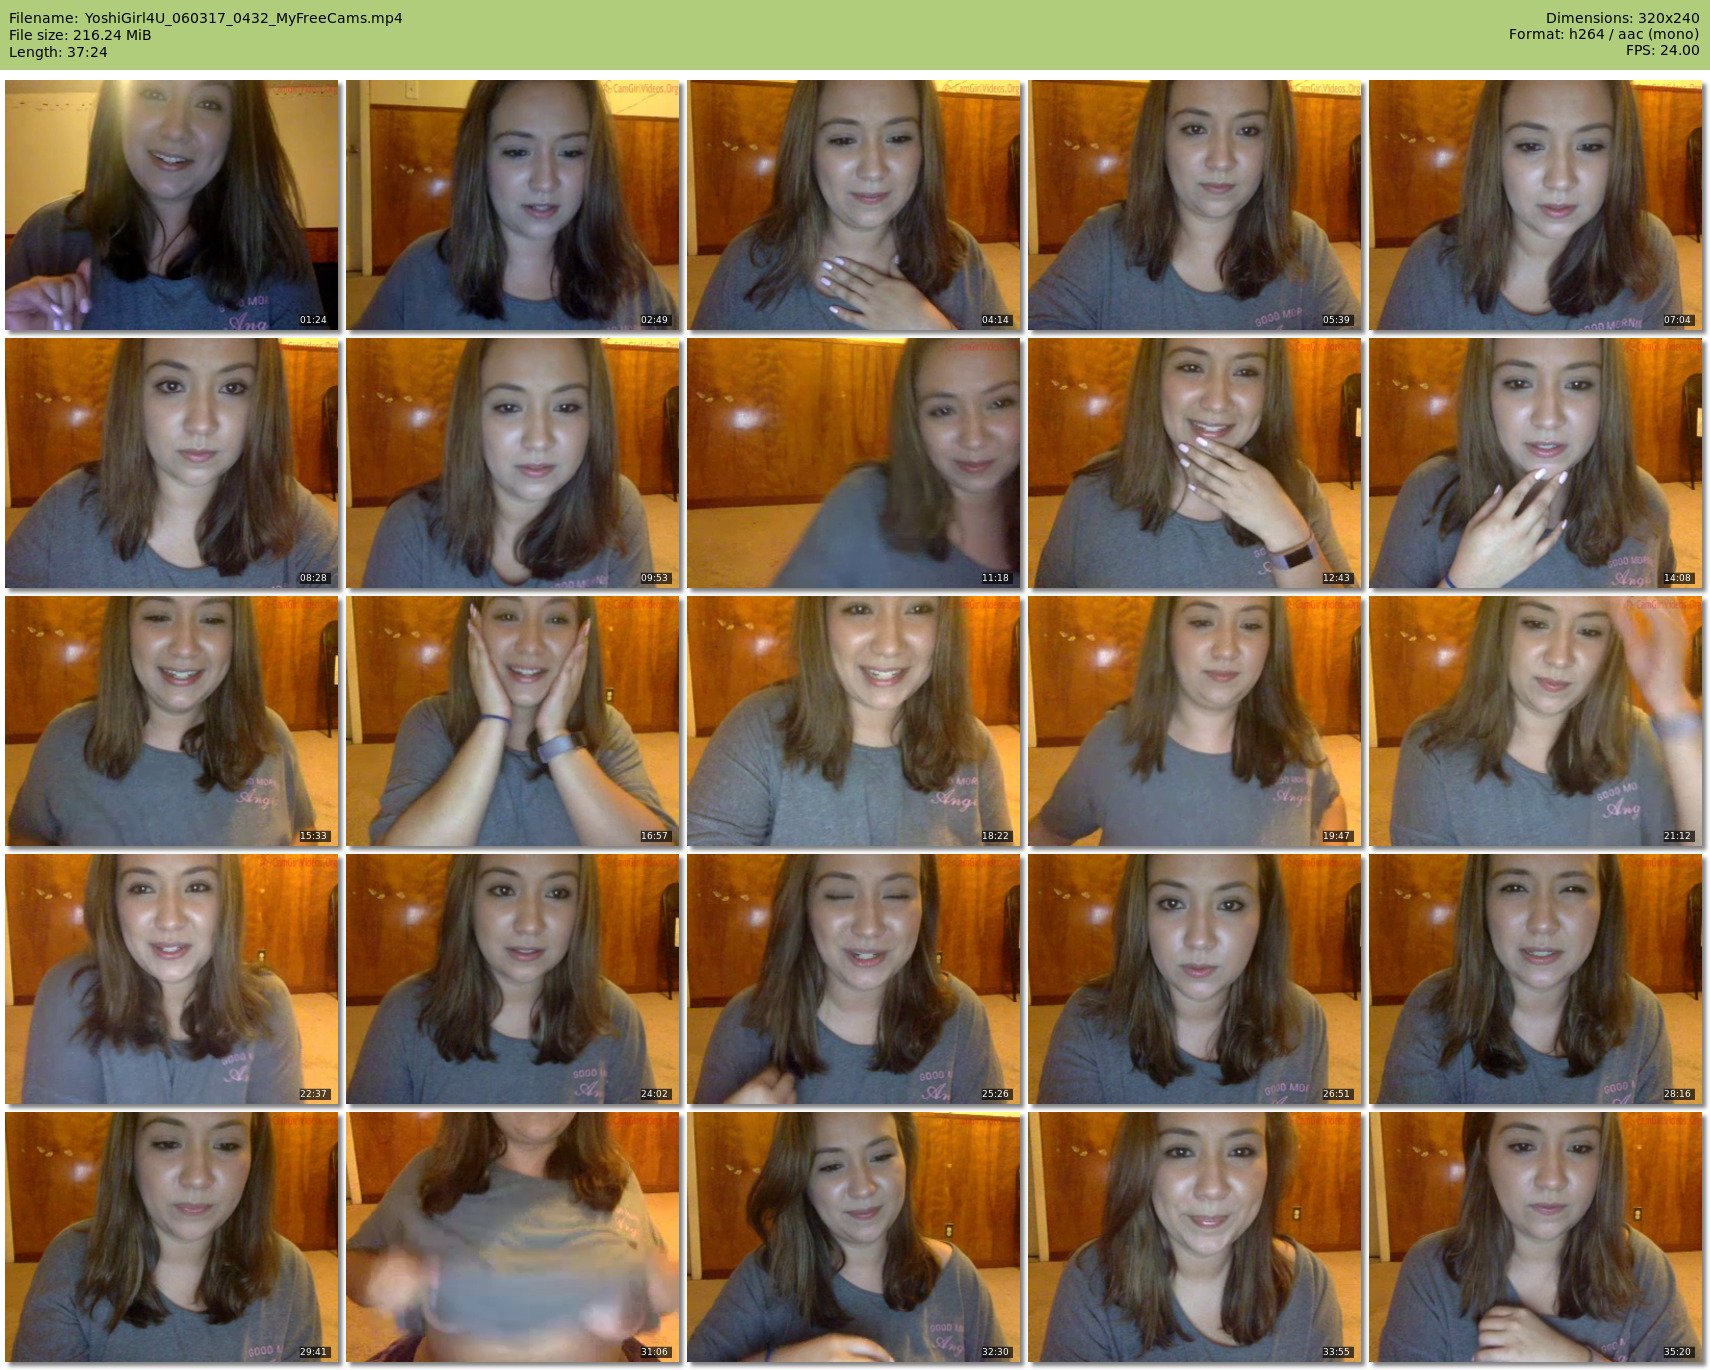
Task: Select the 21:12 thumbnail
Action: [1535, 721]
